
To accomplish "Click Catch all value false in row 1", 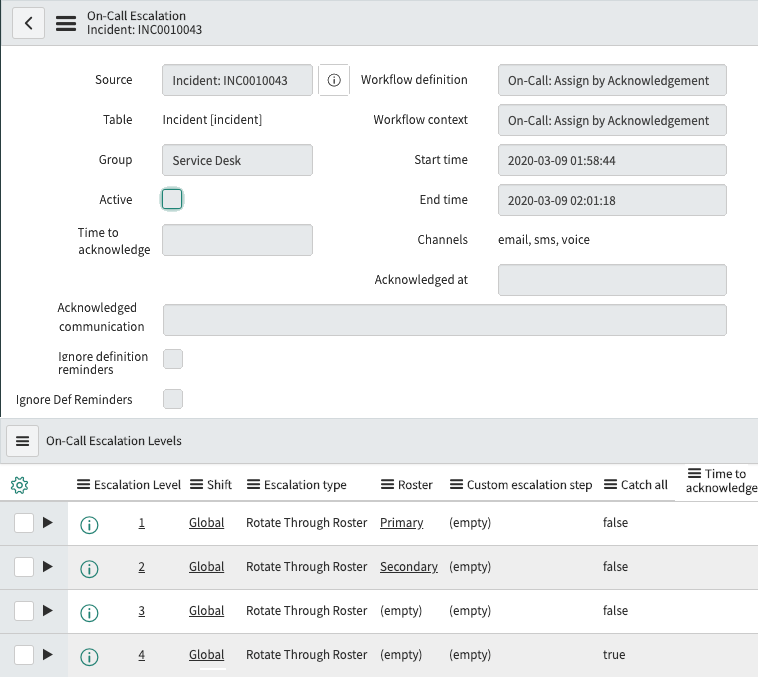I will pos(615,523).
